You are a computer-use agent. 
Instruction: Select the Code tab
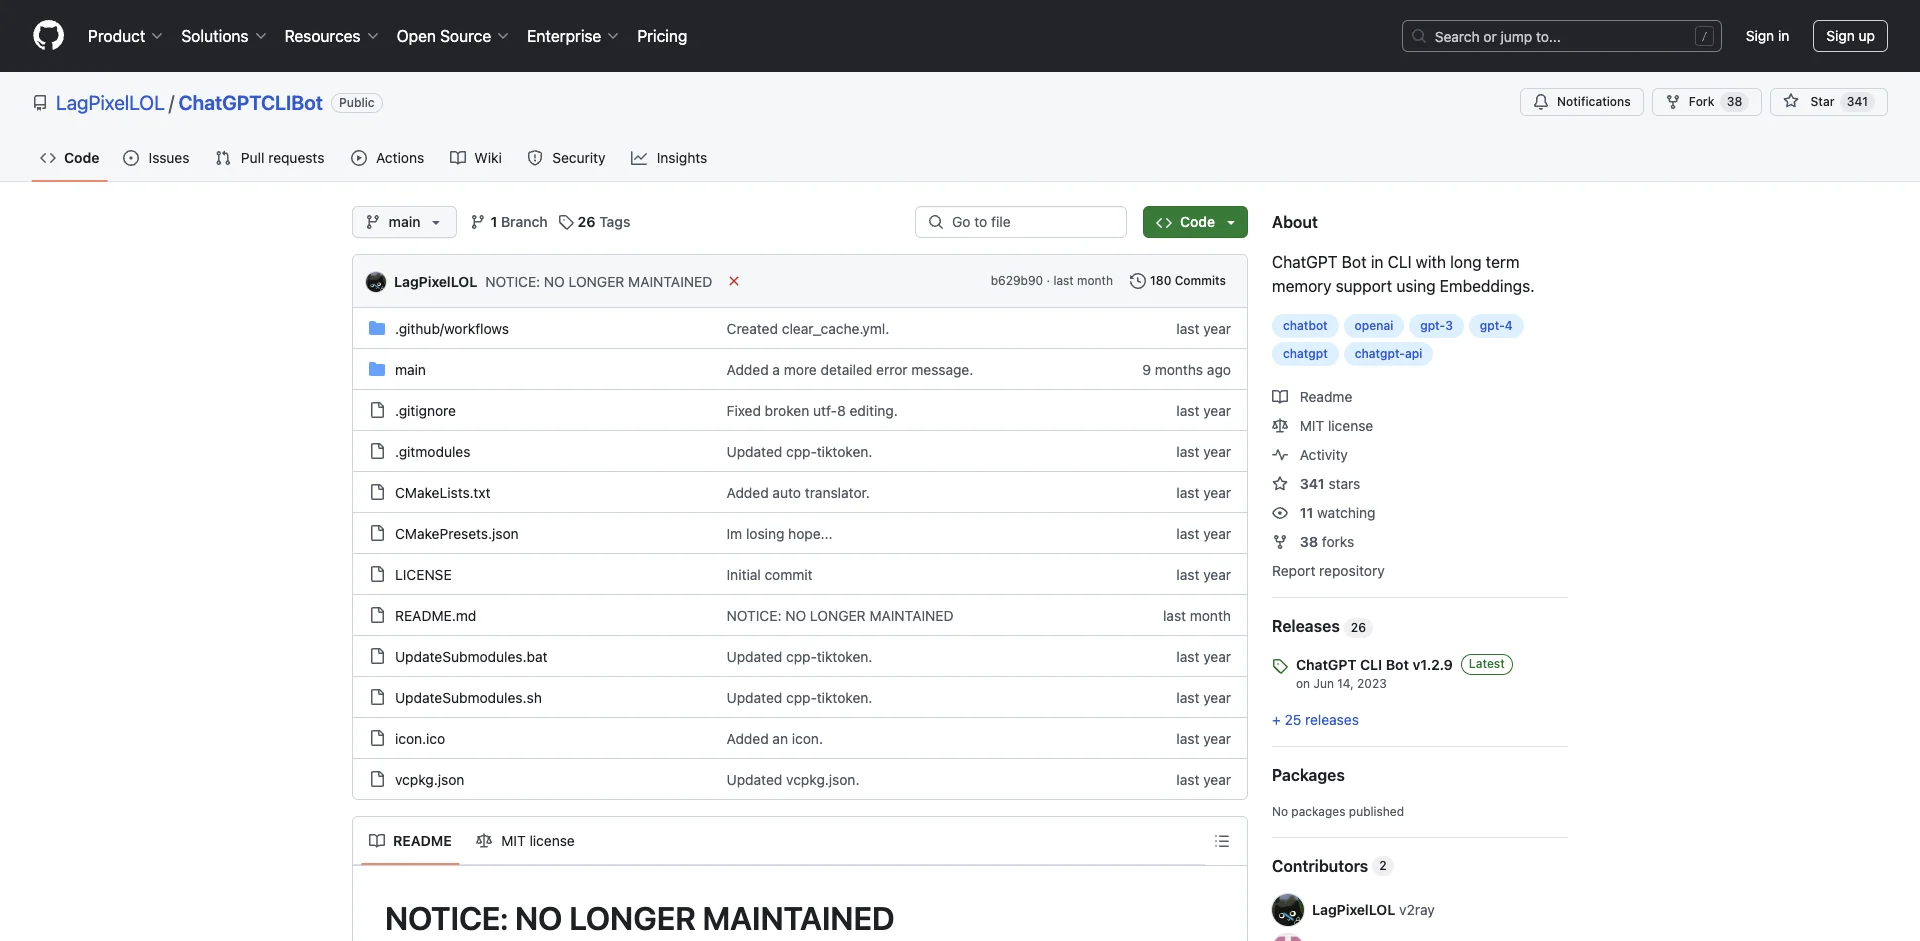[x=69, y=158]
